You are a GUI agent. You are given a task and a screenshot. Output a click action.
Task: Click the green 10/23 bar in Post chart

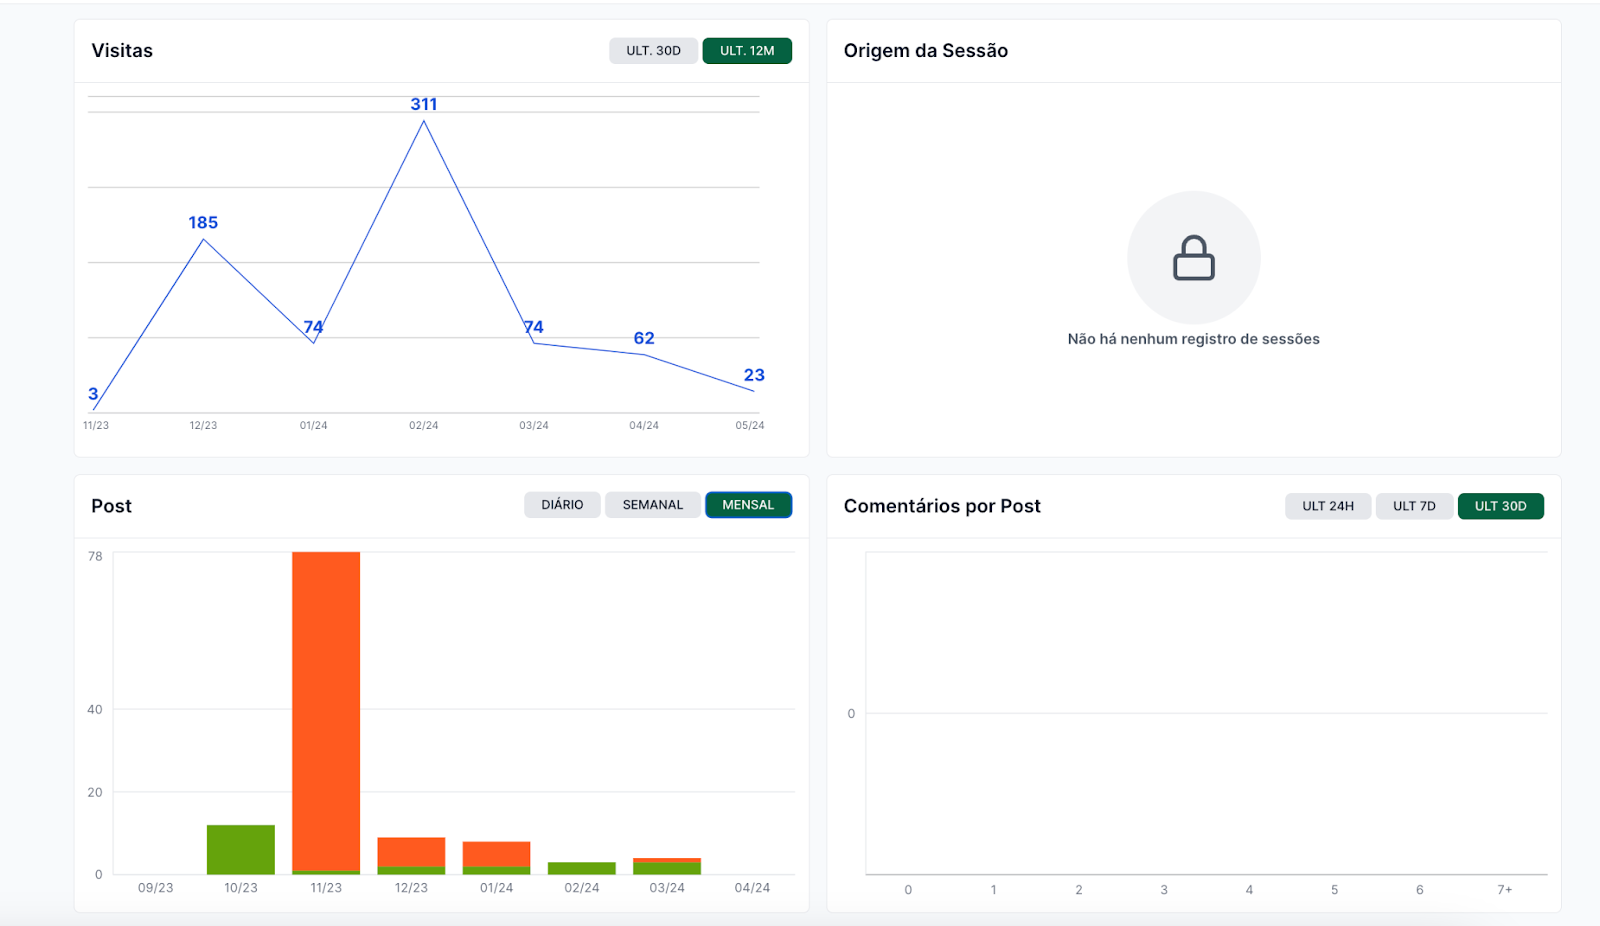tap(241, 849)
